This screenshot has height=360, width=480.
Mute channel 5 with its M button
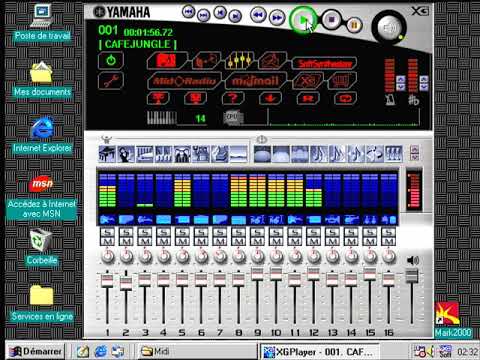[x=182, y=241]
